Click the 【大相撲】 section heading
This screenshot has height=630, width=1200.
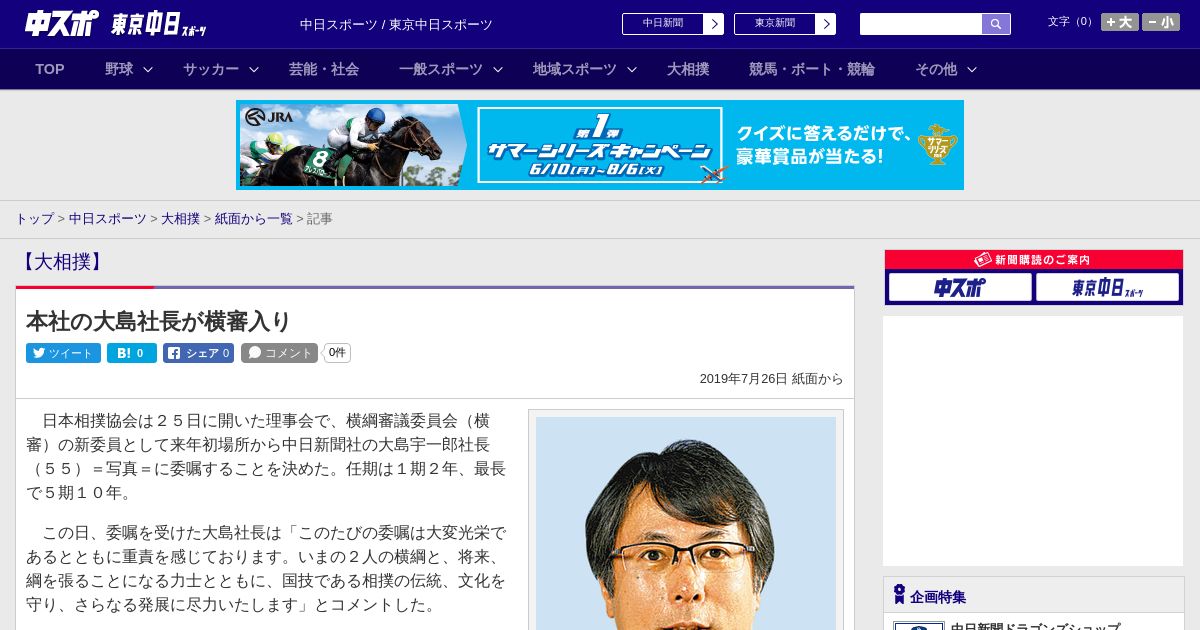(x=62, y=262)
